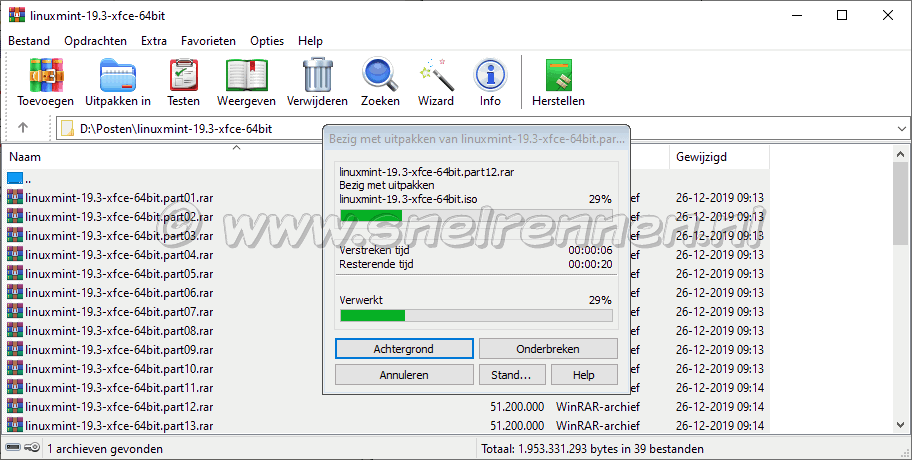Select linuxmint-19.3-xfce-64bit.part07.rar
Screen dimensions: 912x460
click(x=119, y=312)
